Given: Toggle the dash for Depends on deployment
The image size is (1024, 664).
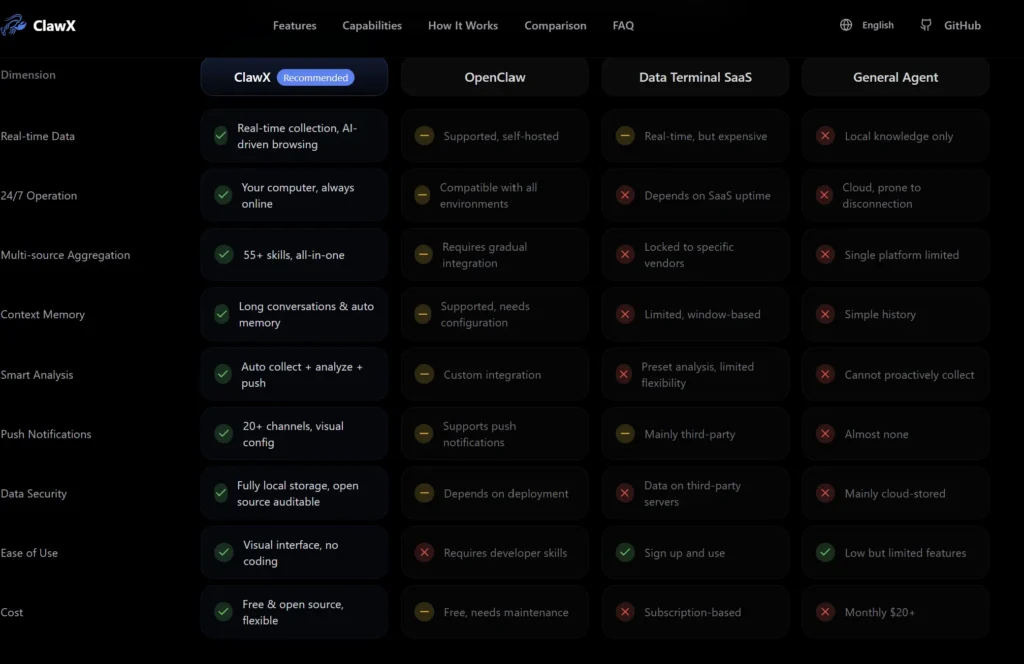Looking at the screenshot, I should [x=423, y=493].
